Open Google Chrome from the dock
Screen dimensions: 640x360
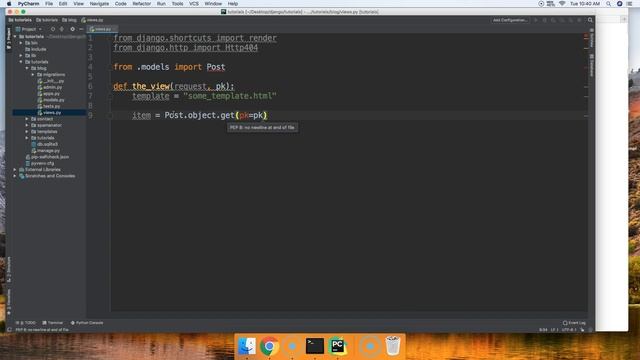[x=269, y=346]
